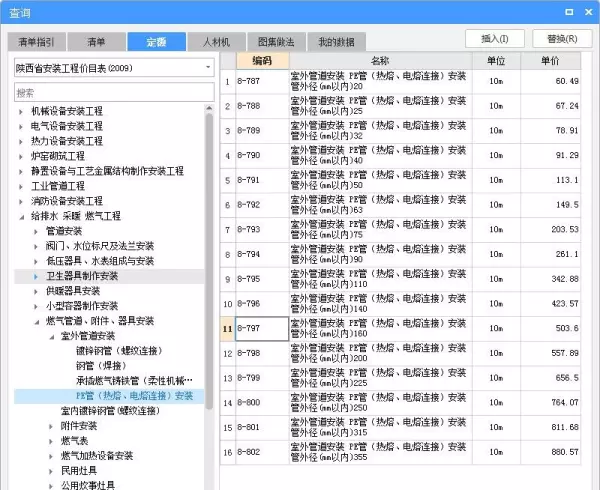Select code cell 8-792
600x490 pixels.
262,205
